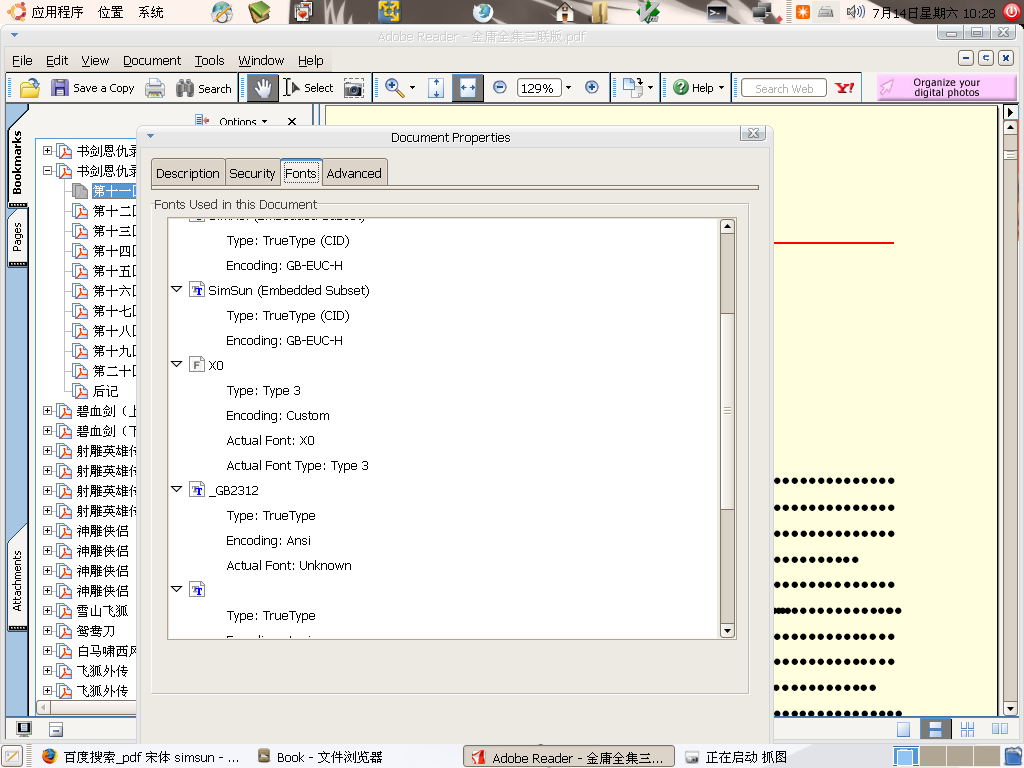Screen dimensions: 1024x768
Task: Click the Yahoo search icon
Action: [x=844, y=88]
